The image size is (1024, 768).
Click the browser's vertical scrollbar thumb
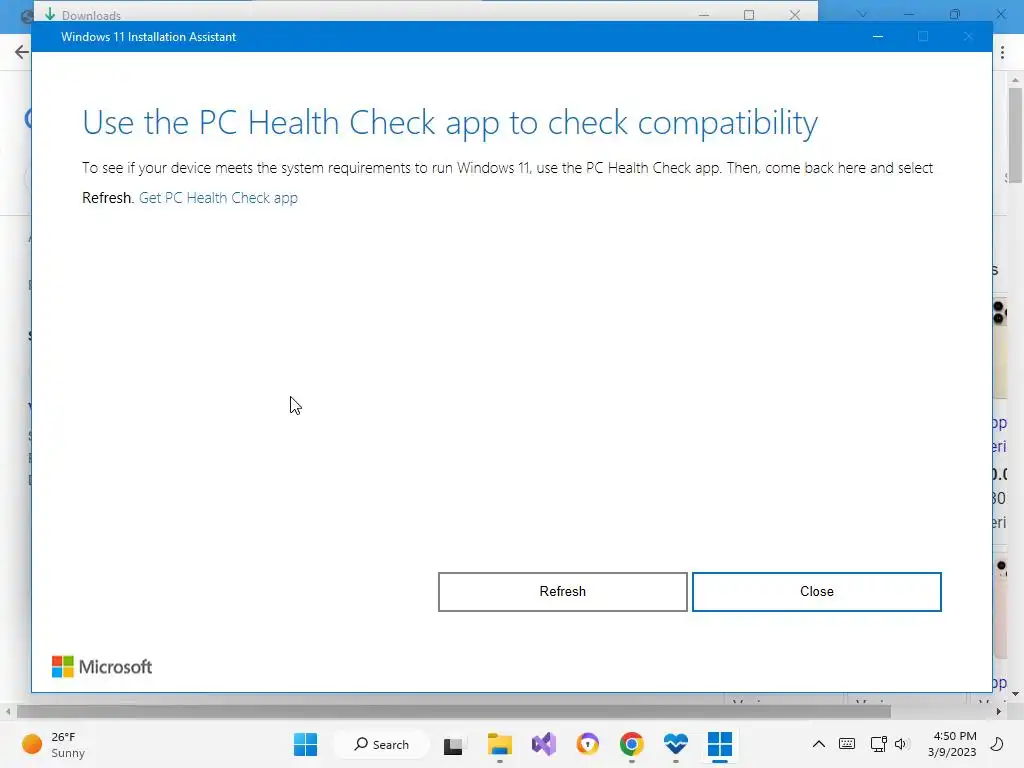(x=1016, y=136)
